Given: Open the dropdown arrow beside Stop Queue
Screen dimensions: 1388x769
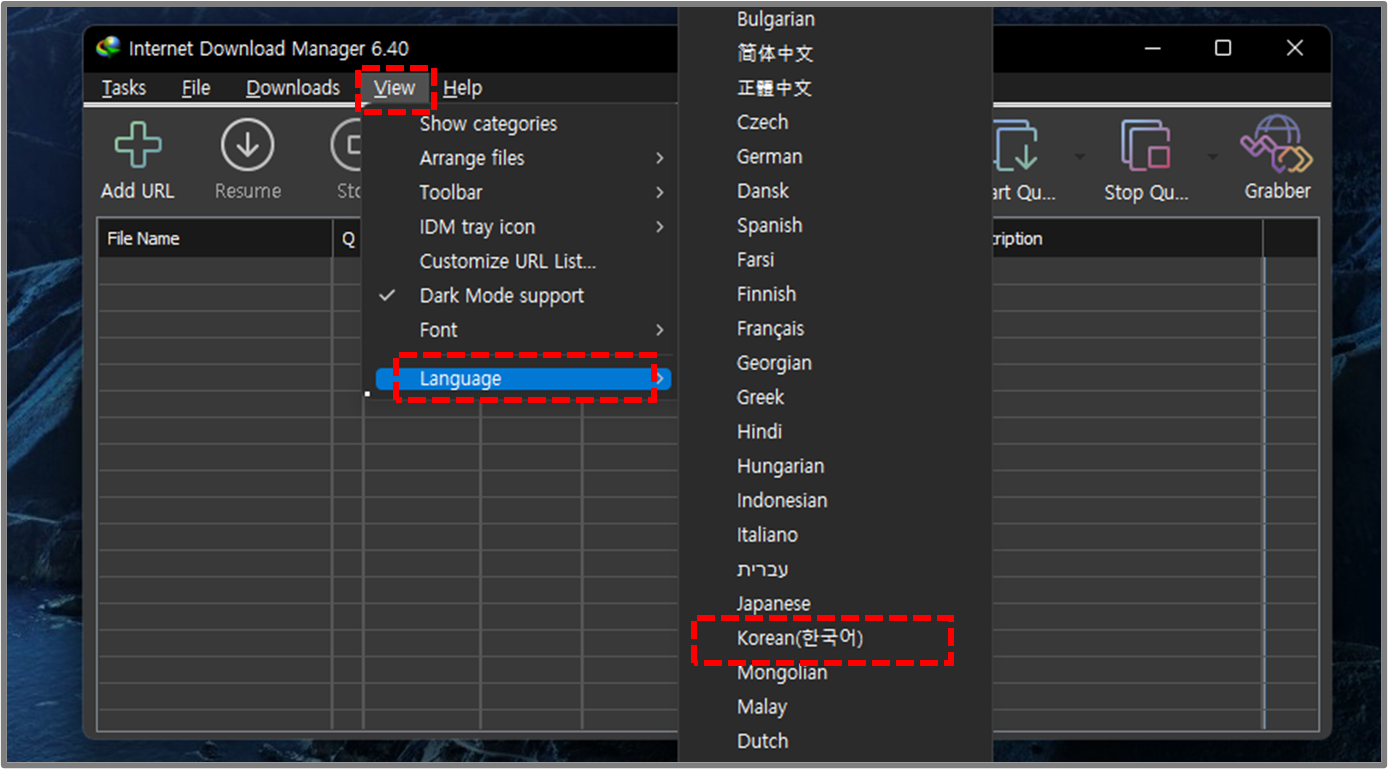Looking at the screenshot, I should (1212, 156).
